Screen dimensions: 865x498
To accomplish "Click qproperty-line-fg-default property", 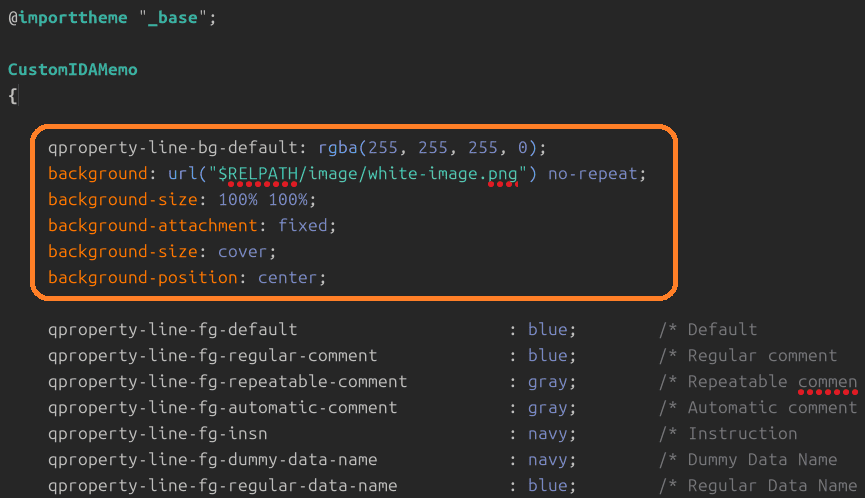I will point(173,329).
